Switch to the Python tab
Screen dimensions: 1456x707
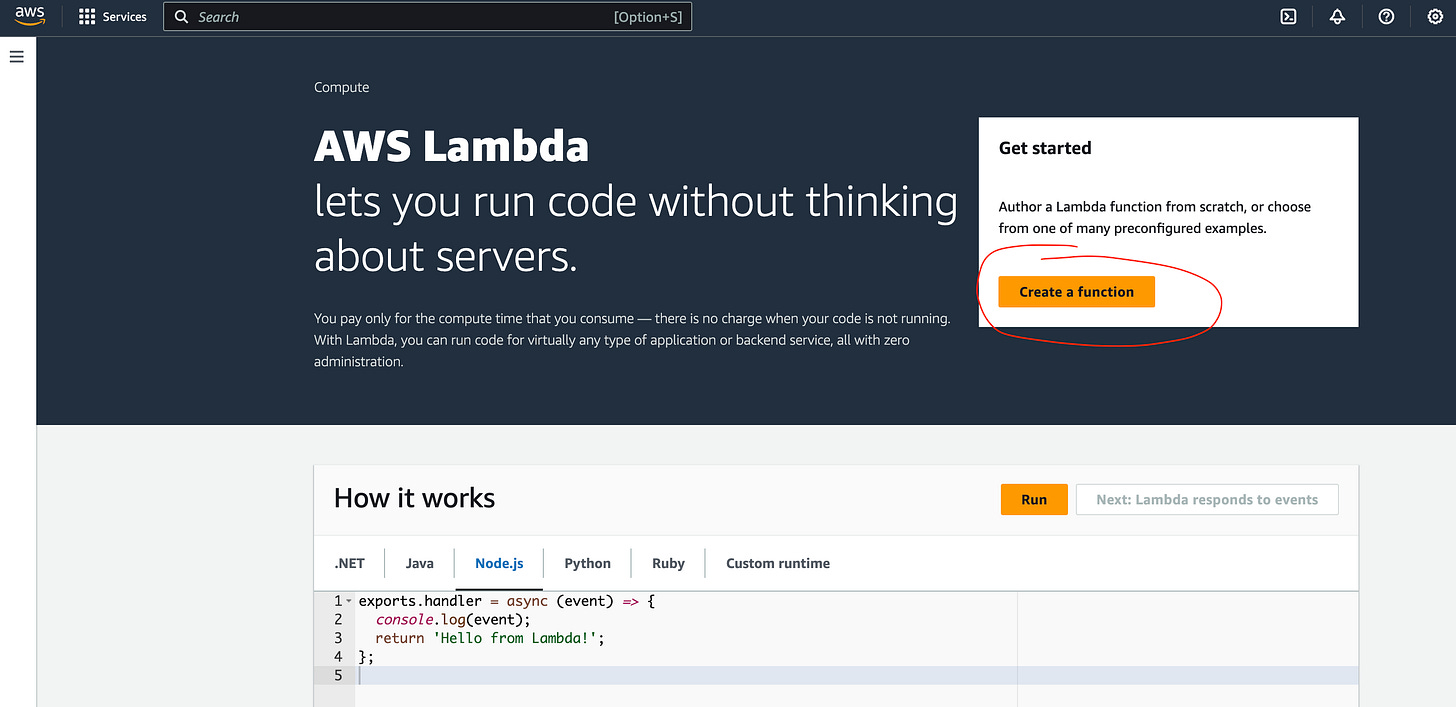click(587, 563)
